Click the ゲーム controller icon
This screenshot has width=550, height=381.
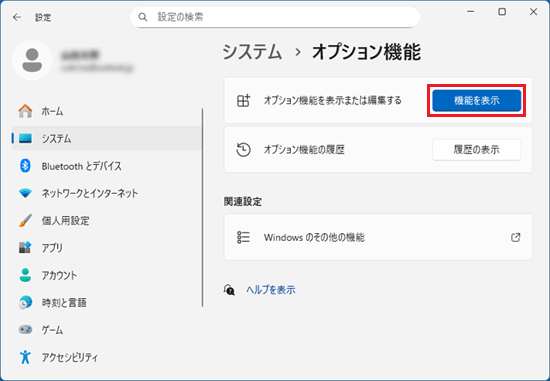(25, 330)
